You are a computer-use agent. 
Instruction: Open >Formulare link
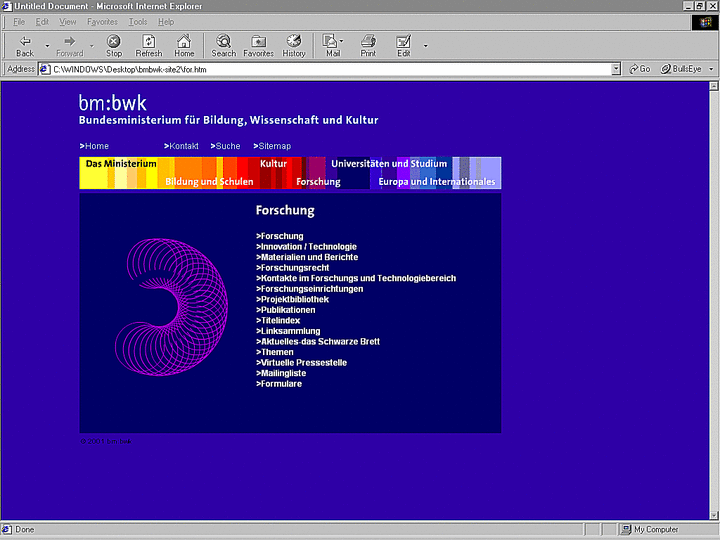pos(279,384)
